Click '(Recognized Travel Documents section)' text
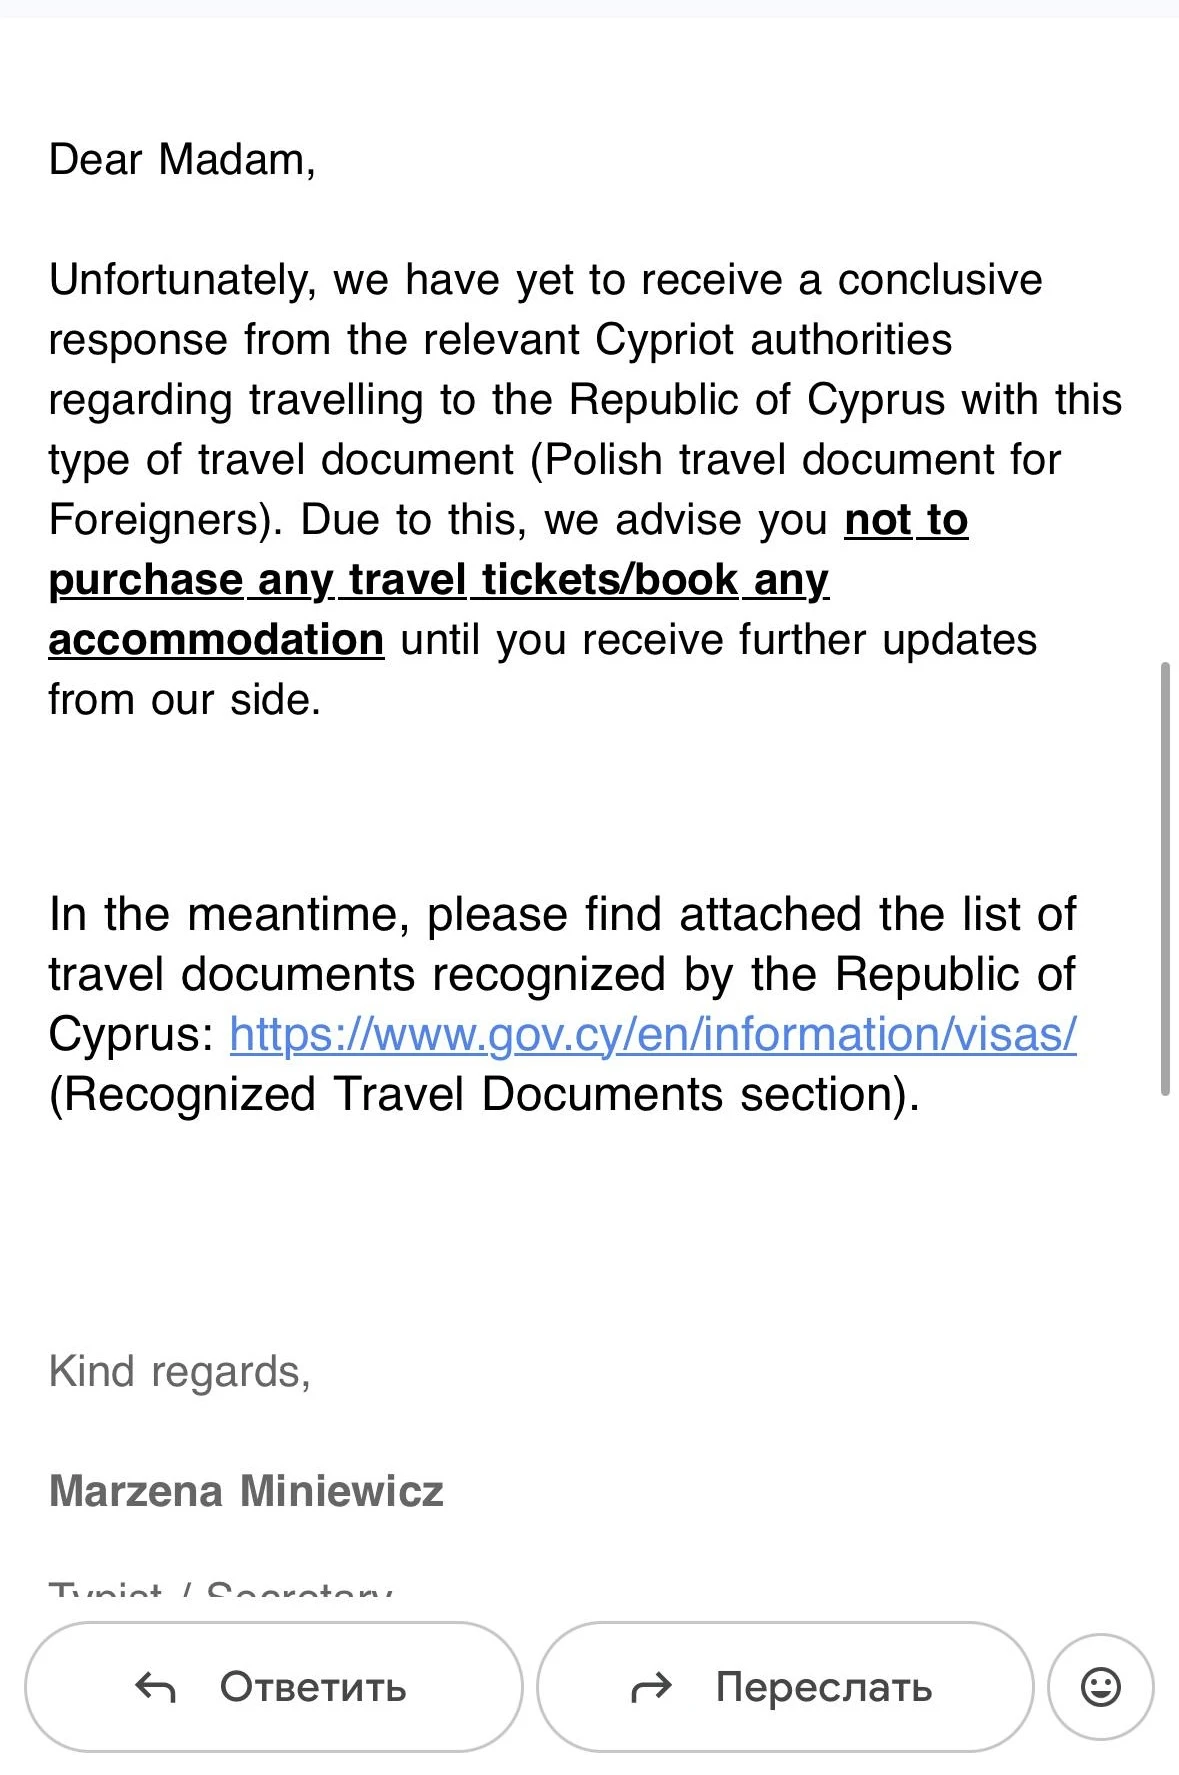Image resolution: width=1179 pixels, height=1775 pixels. (484, 1094)
